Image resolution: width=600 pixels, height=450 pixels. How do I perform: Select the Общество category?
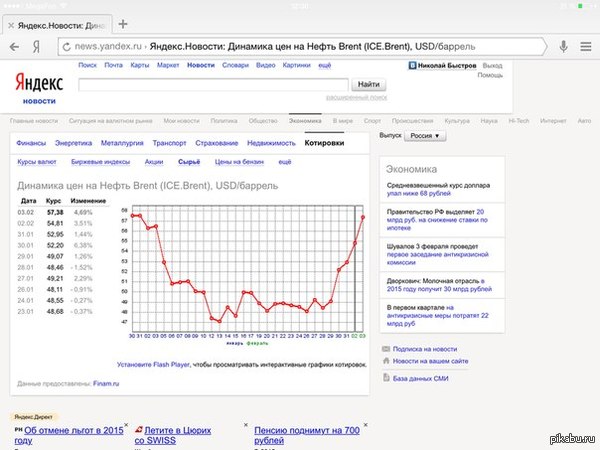tap(263, 121)
